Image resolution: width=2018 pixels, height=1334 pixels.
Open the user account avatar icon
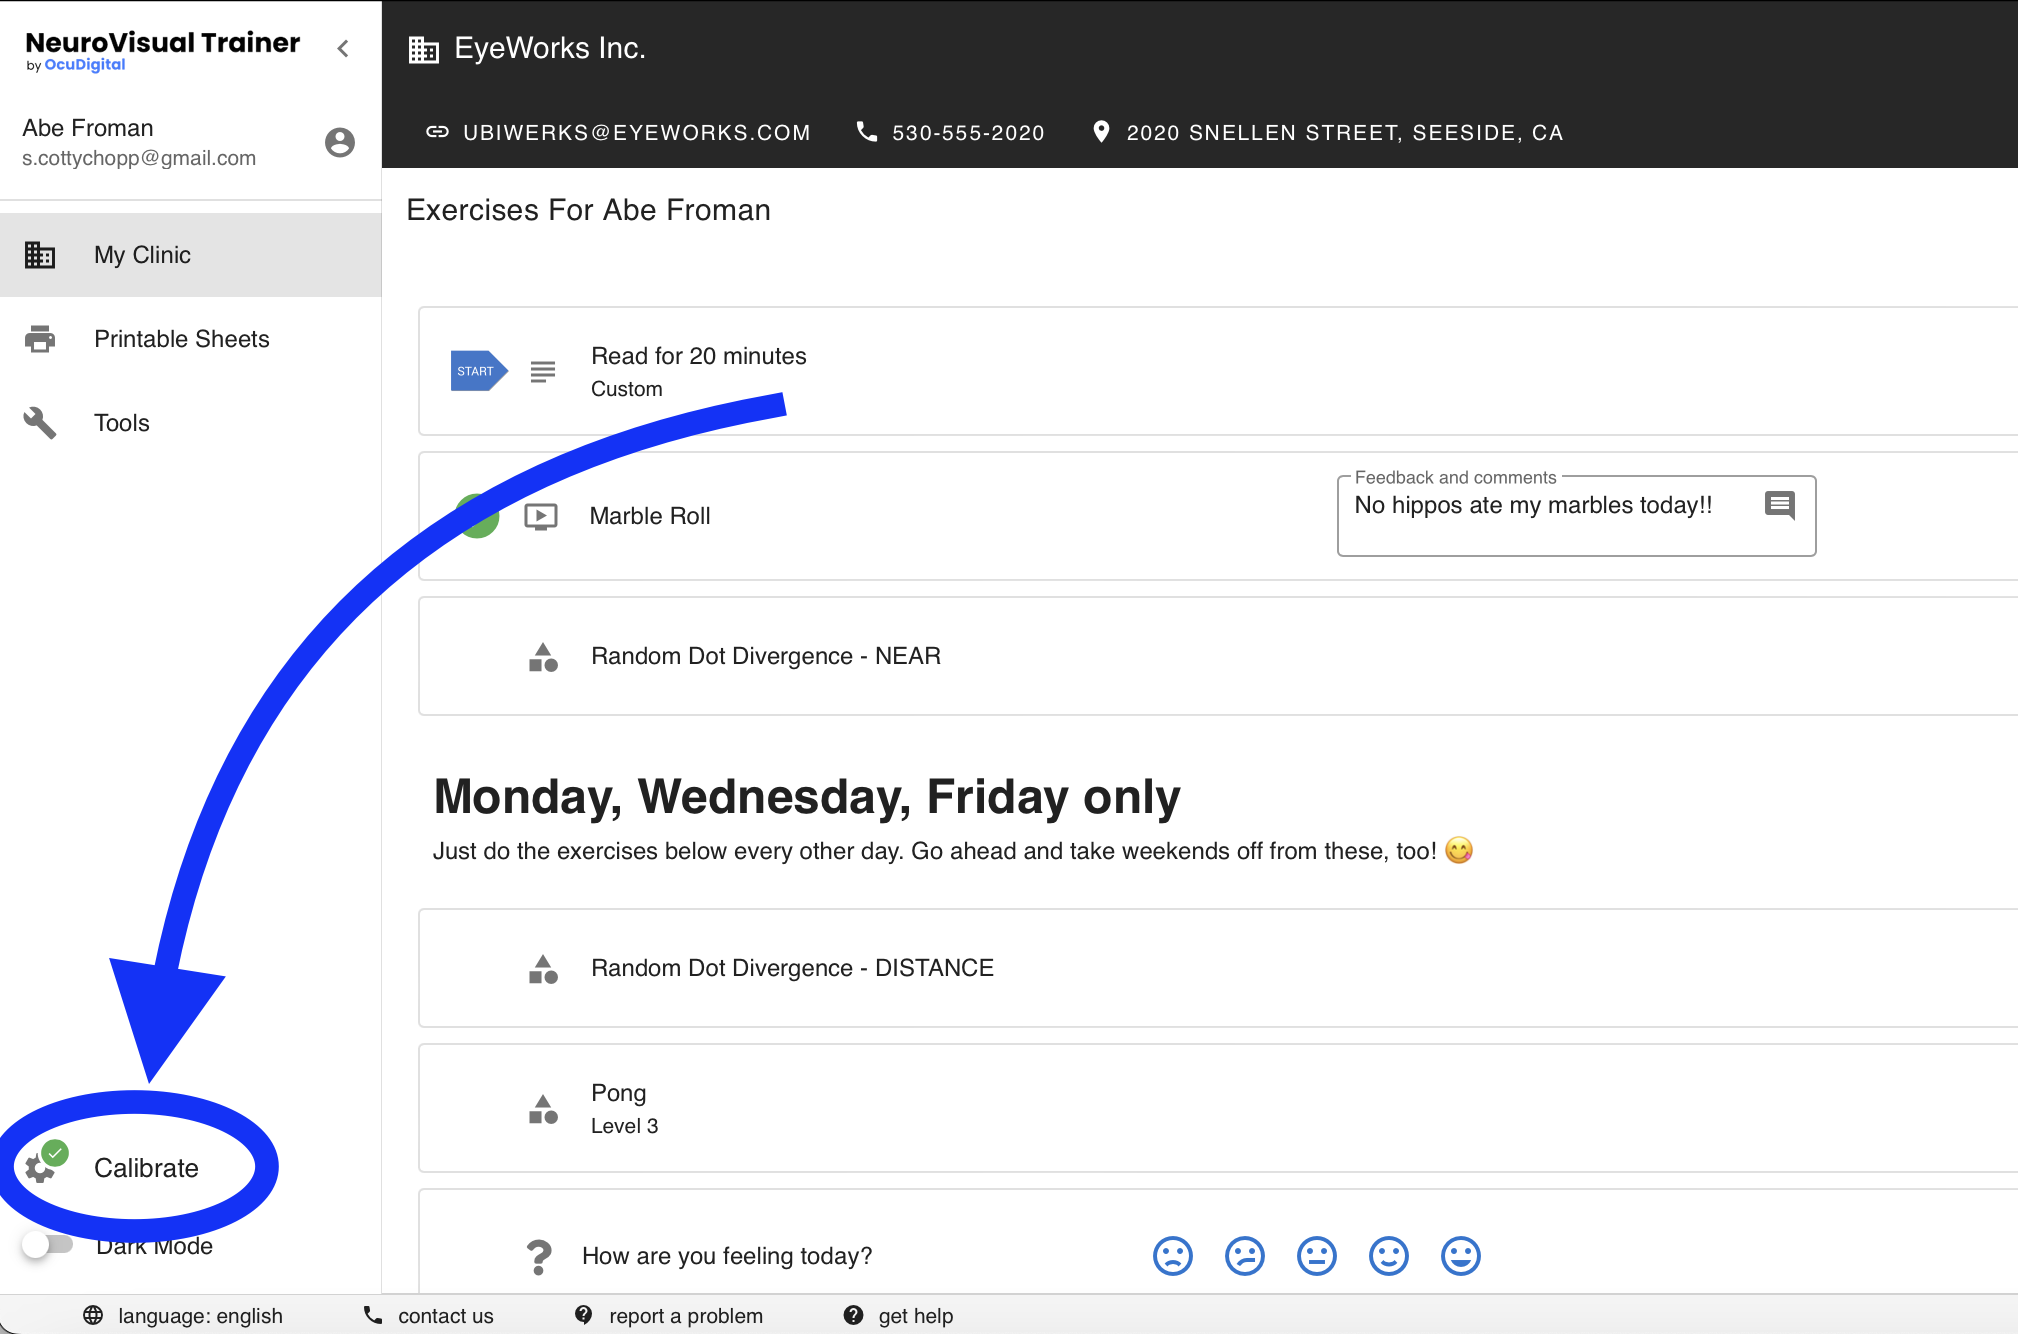pos(340,142)
